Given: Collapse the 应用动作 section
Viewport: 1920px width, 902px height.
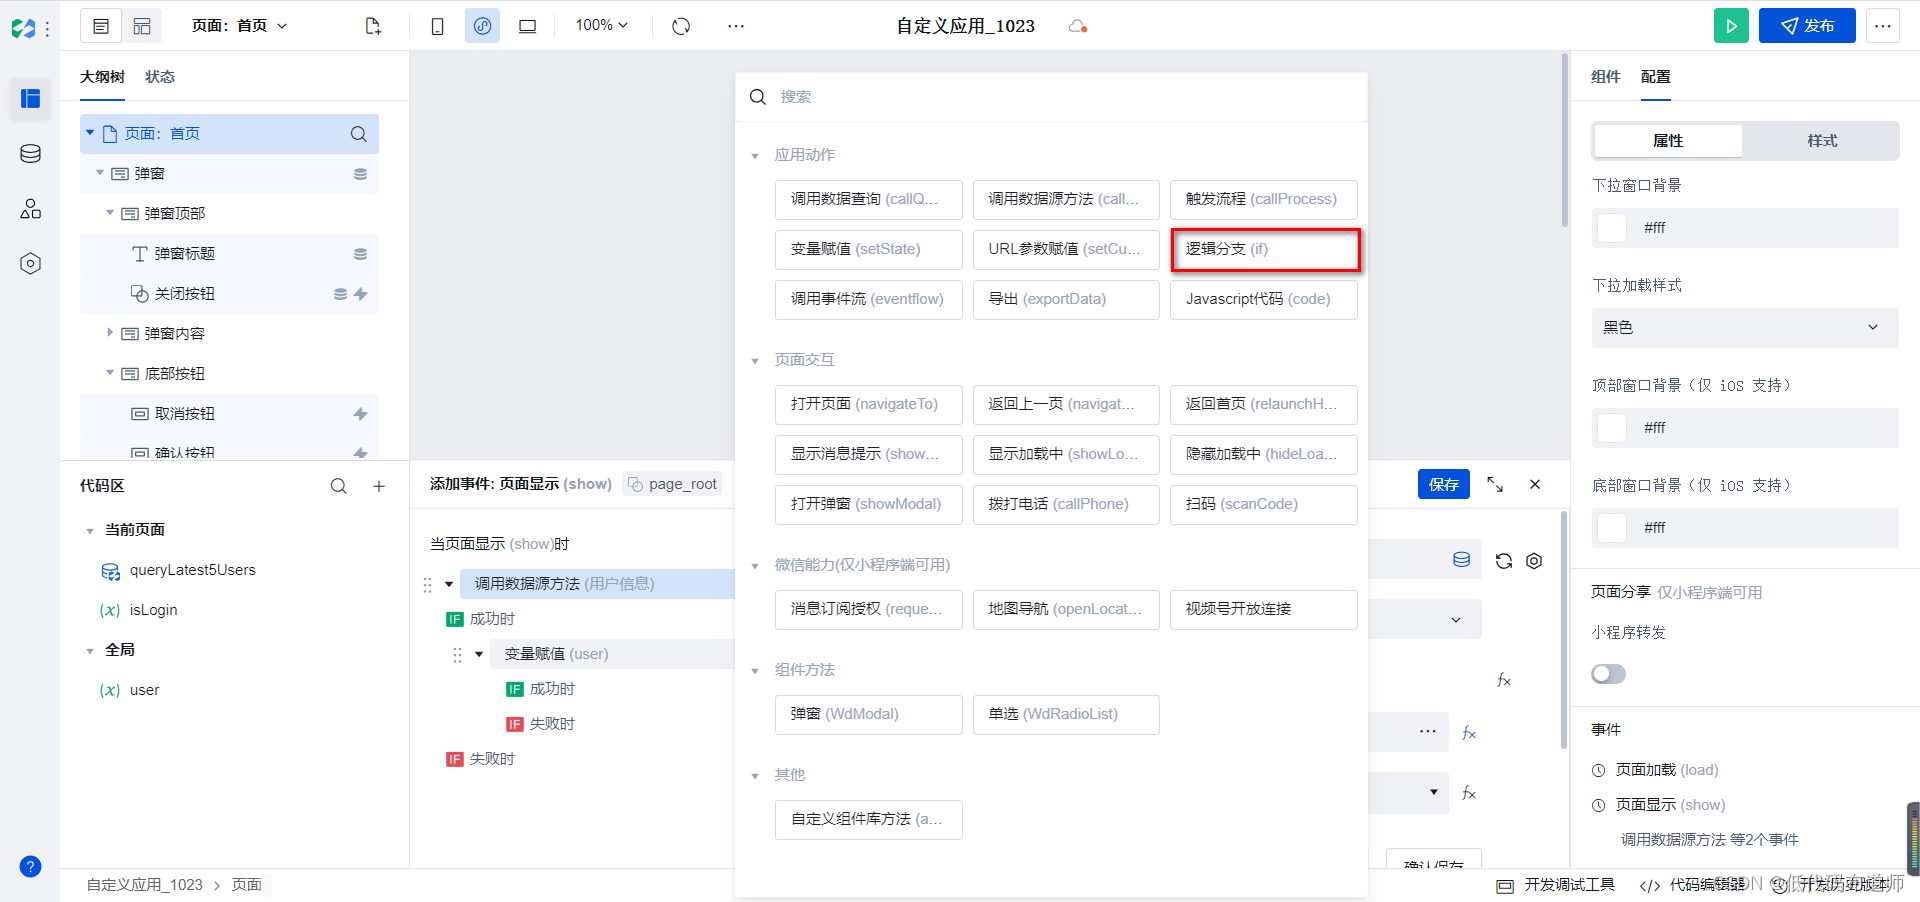Looking at the screenshot, I should coord(755,156).
